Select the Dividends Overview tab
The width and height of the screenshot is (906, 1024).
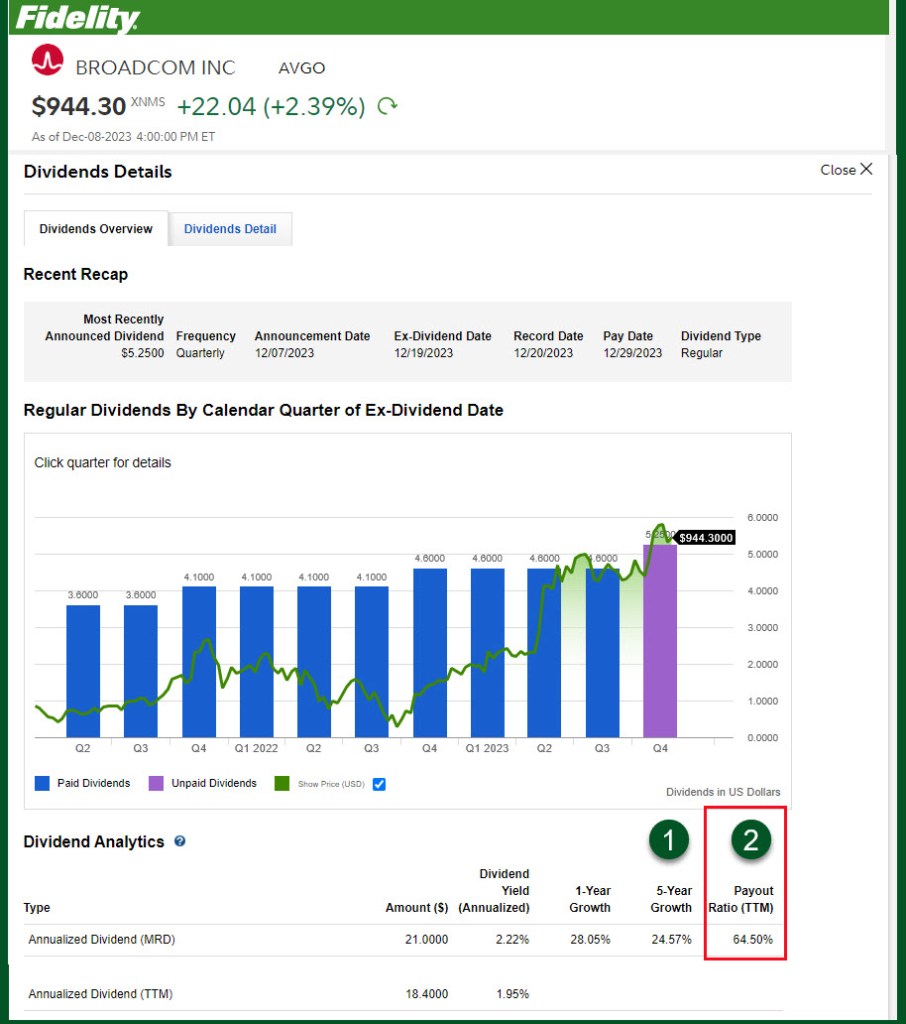[x=96, y=229]
